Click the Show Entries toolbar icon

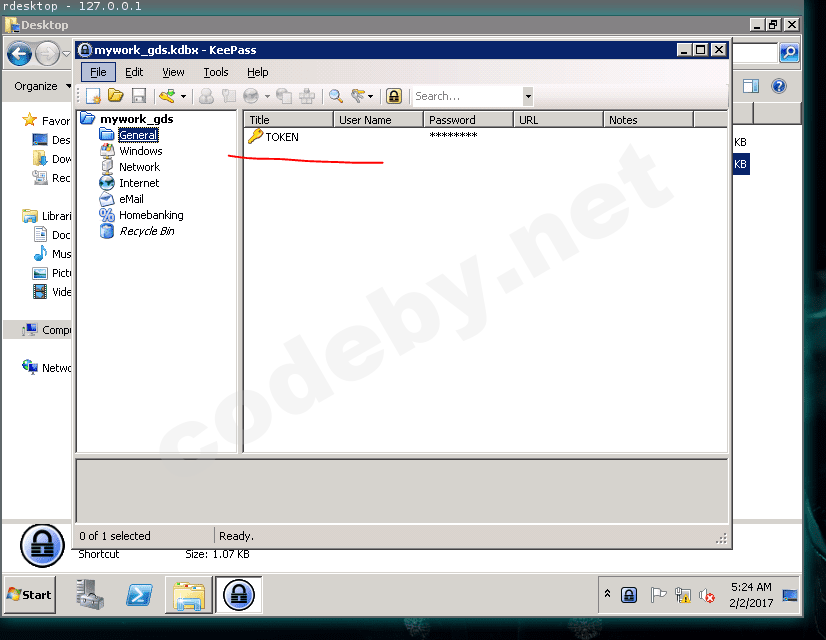tap(358, 96)
